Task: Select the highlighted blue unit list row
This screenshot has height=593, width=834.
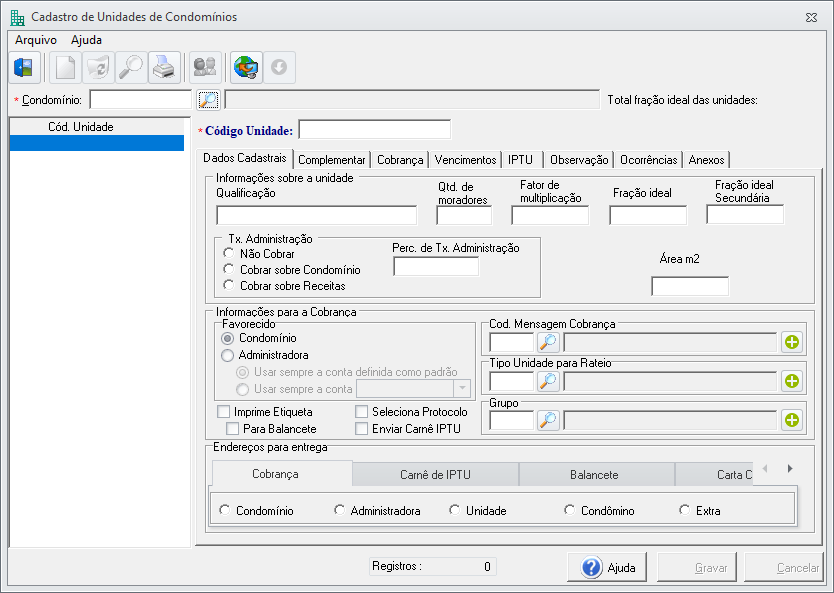Action: click(97, 143)
